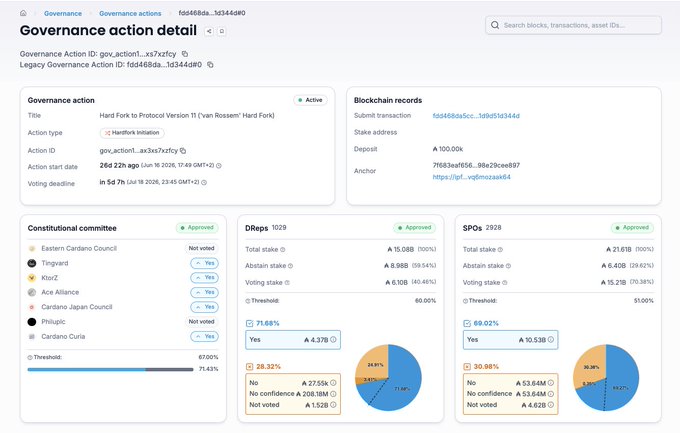Image resolution: width=680 pixels, height=433 pixels.
Task: Click the Approved badge in DReps card
Action: coord(415,228)
